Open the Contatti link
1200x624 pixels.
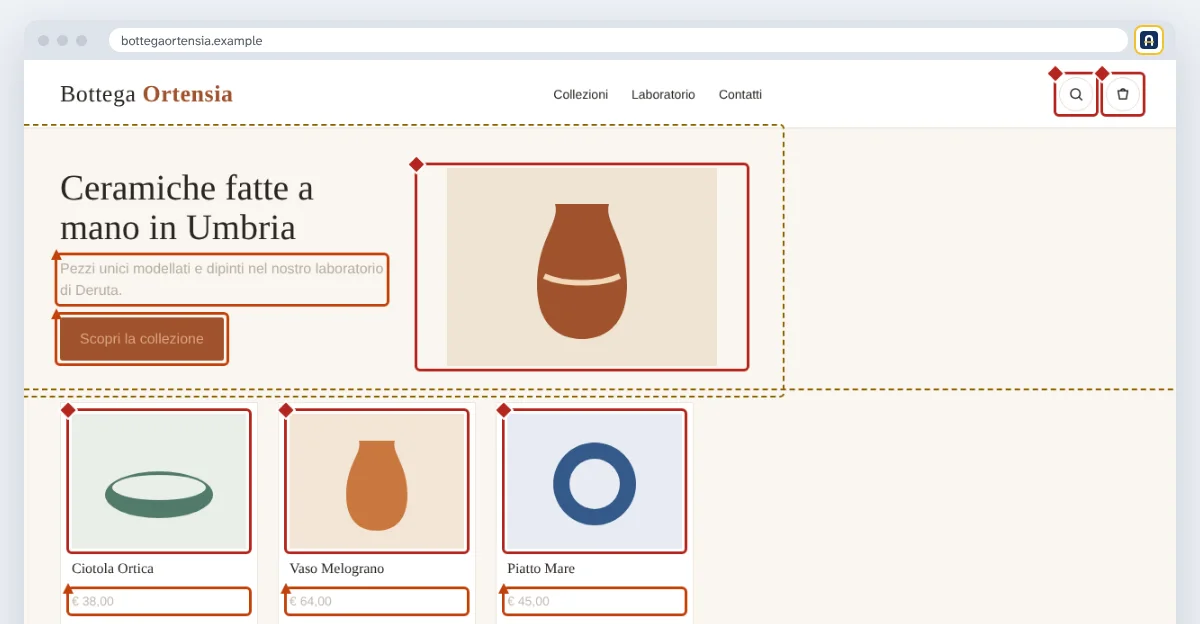point(740,94)
